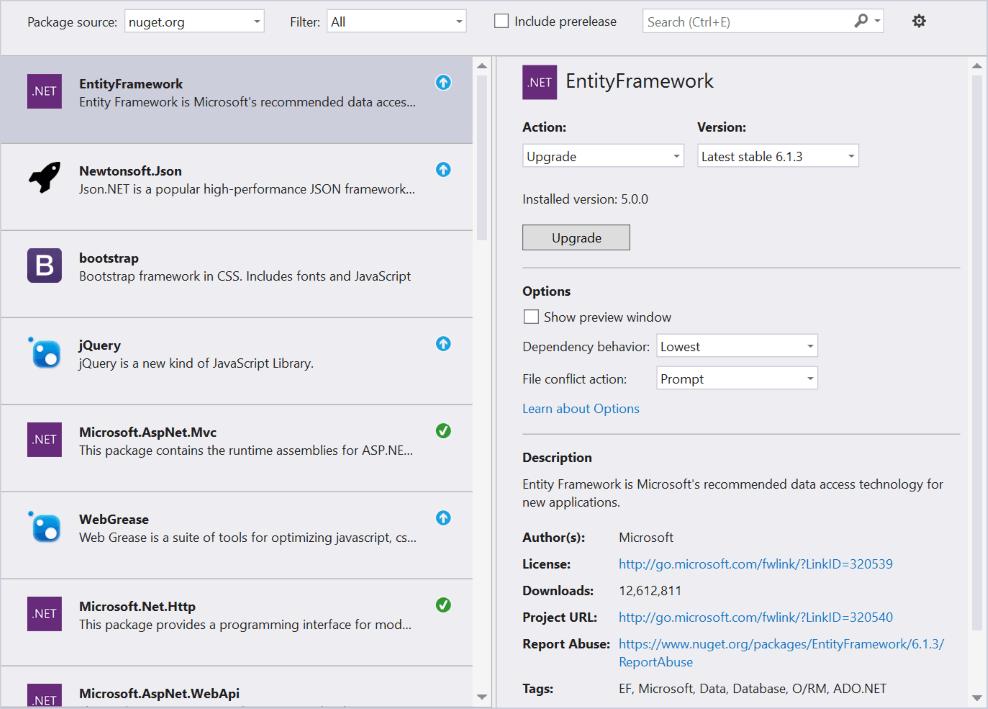The height and width of the screenshot is (709, 988).
Task: Click the settings gear icon
Action: [x=919, y=21]
